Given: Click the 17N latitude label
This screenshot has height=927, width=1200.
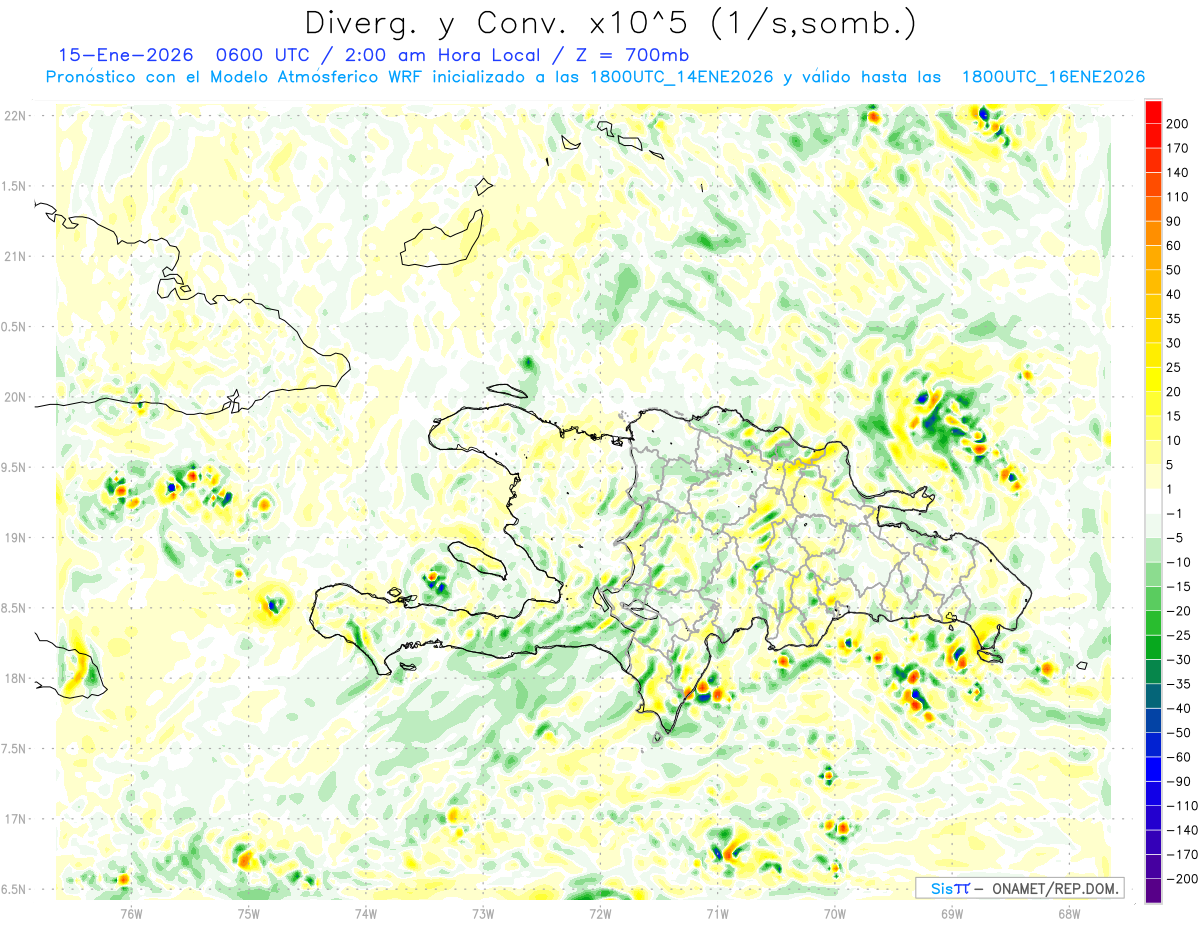Looking at the screenshot, I should click(14, 819).
